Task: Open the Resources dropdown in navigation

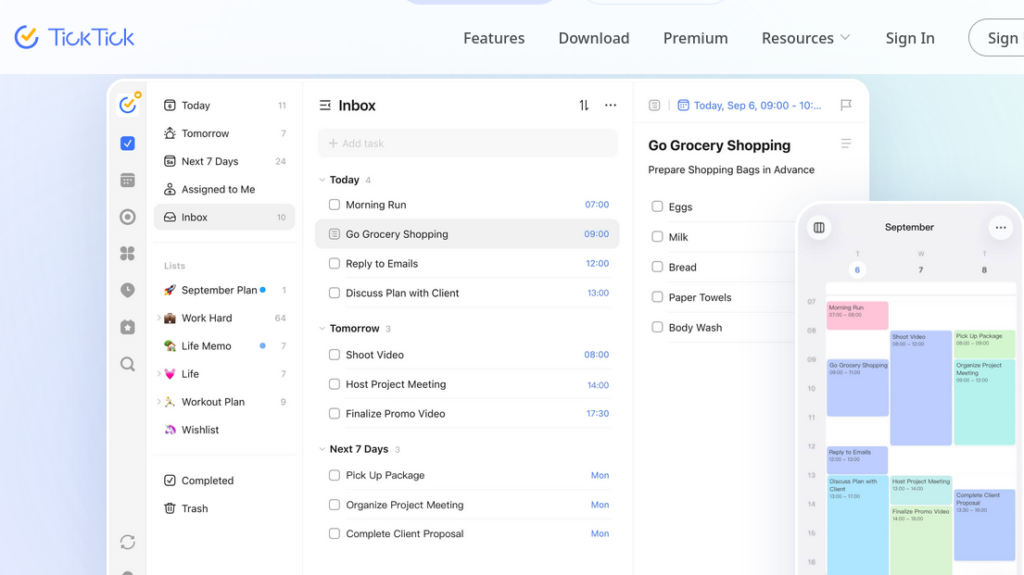Action: 806,38
